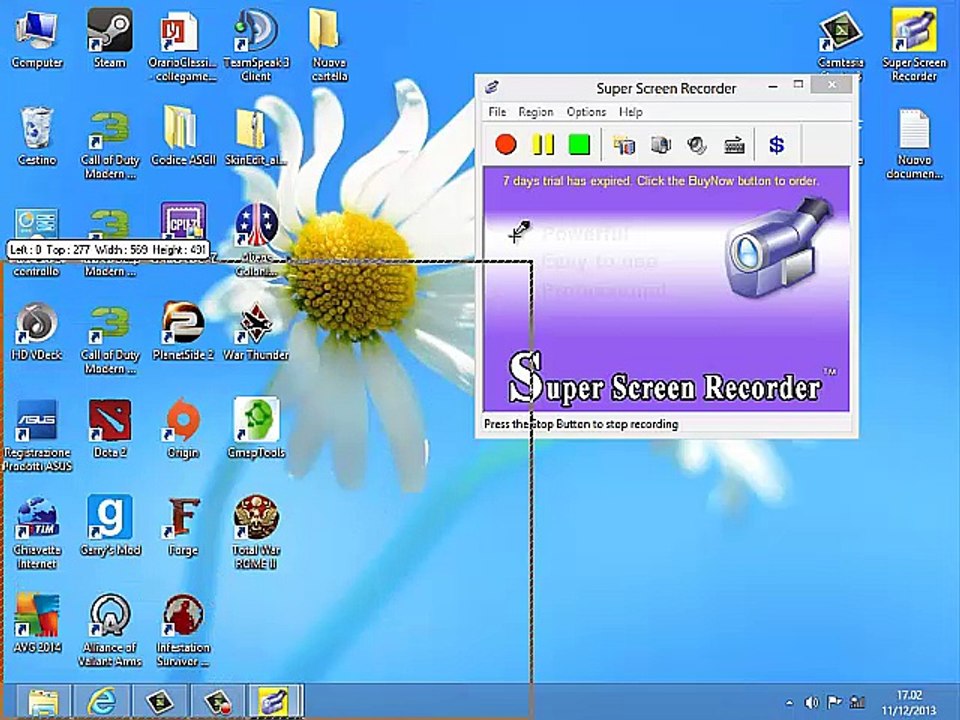Viewport: 960px width, 720px height.
Task: Select the Computer desktop icon
Action: [36, 40]
